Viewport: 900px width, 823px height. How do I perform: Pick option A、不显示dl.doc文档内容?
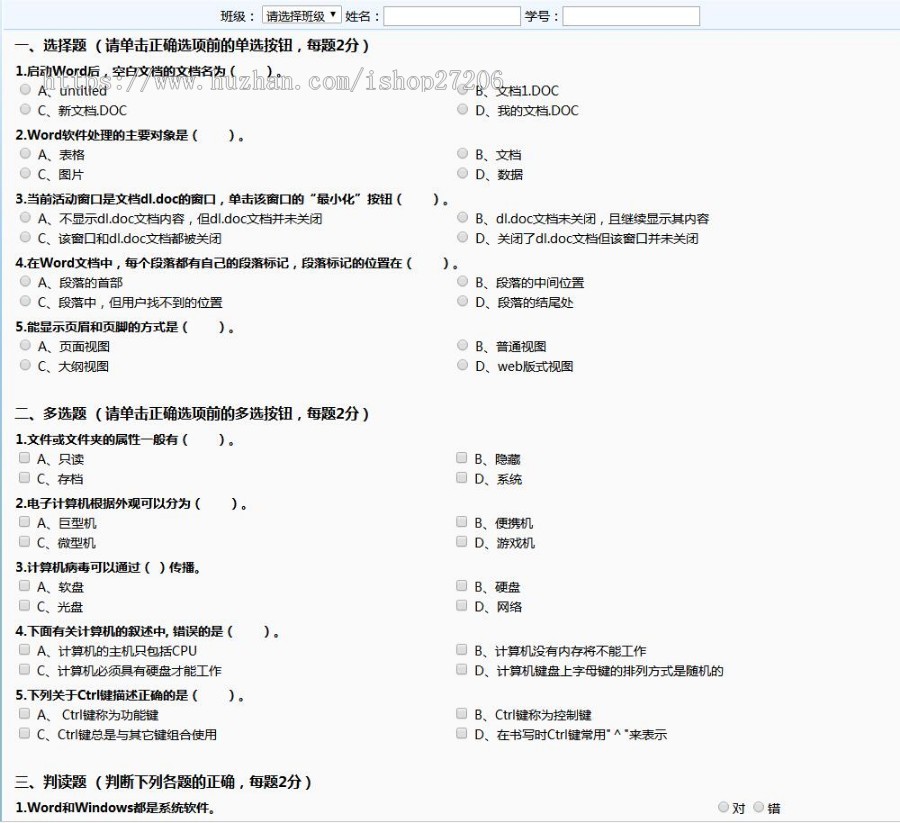pyautogui.click(x=25, y=218)
